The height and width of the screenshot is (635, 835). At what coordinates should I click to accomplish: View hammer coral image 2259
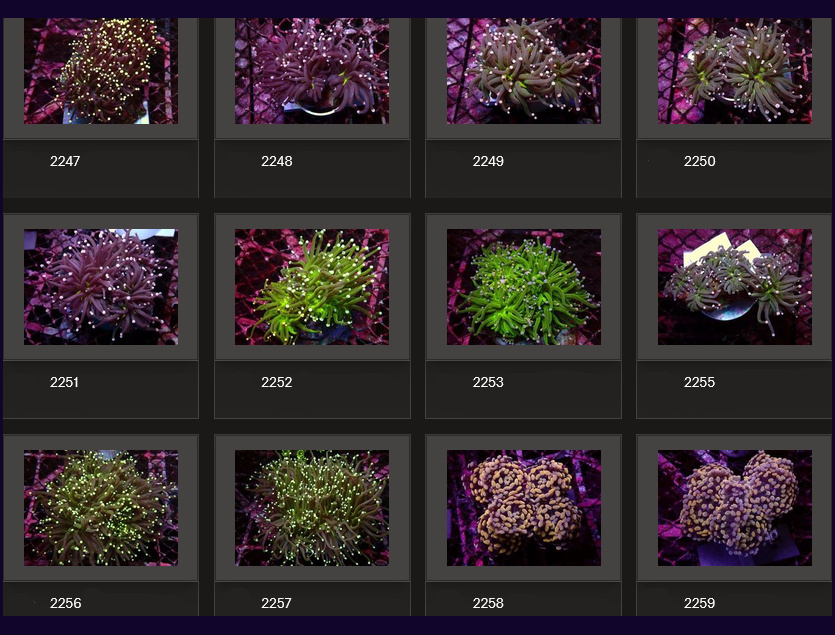click(735, 508)
